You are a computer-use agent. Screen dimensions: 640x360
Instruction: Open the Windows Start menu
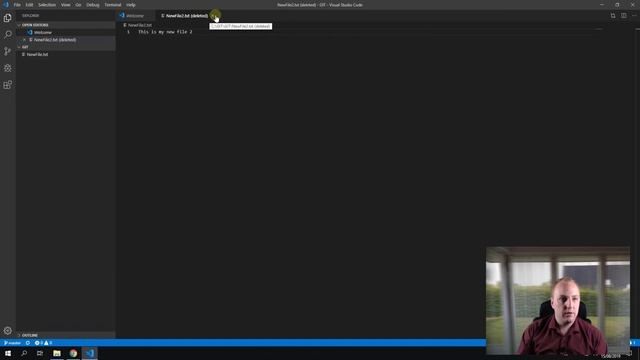(x=8, y=353)
